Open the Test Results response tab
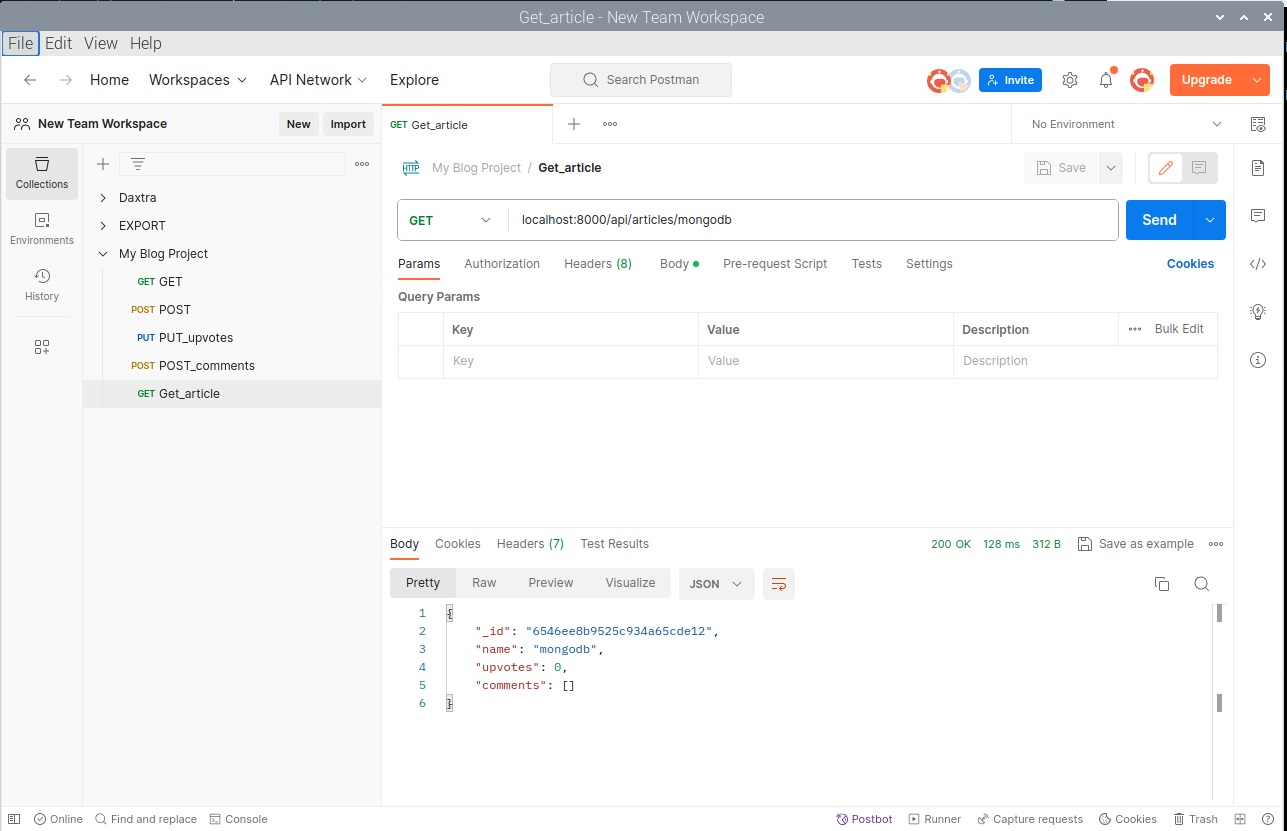This screenshot has height=831, width=1287. tap(615, 544)
